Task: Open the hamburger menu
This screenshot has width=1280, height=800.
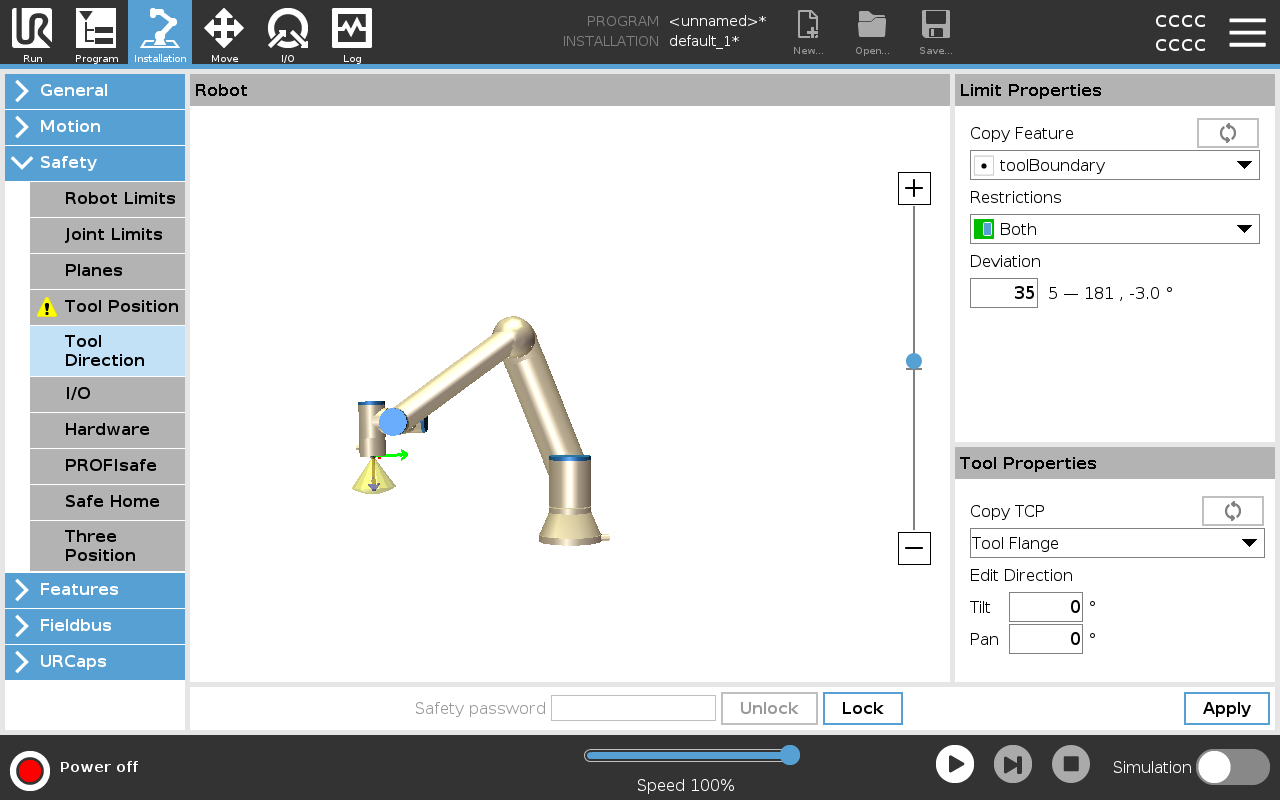Action: [x=1247, y=33]
